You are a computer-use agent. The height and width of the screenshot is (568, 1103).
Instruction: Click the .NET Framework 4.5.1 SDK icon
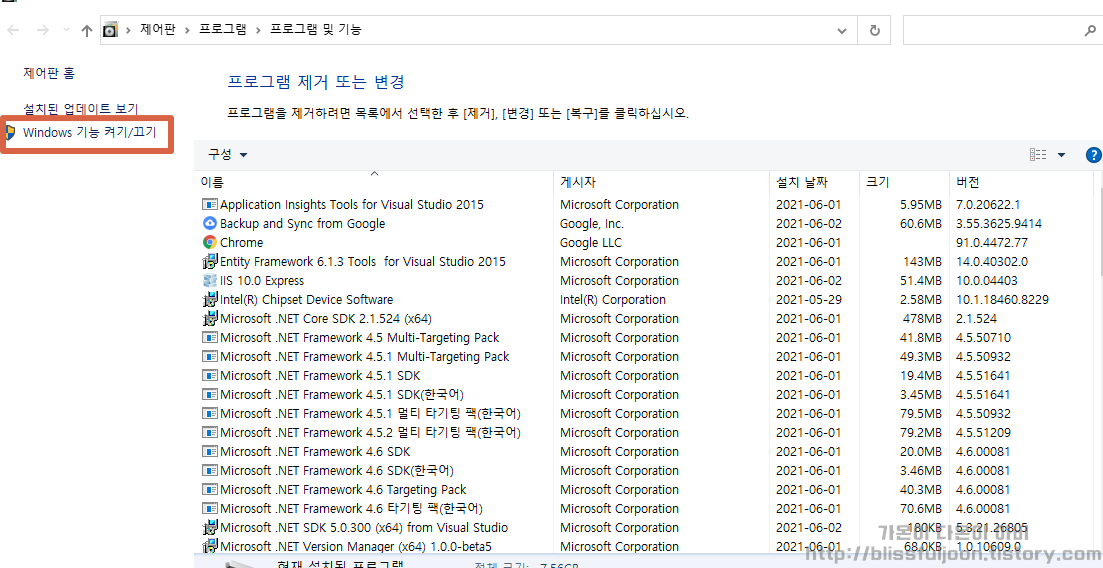point(210,376)
